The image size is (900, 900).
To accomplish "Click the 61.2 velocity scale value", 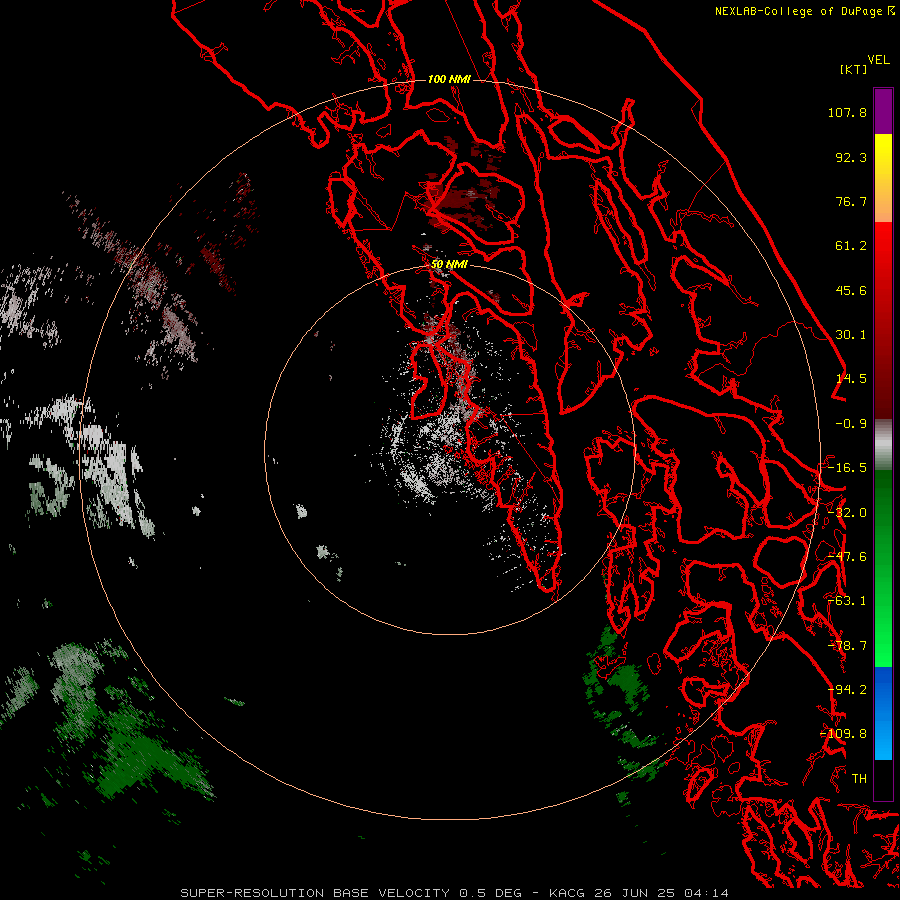I will tap(851, 246).
